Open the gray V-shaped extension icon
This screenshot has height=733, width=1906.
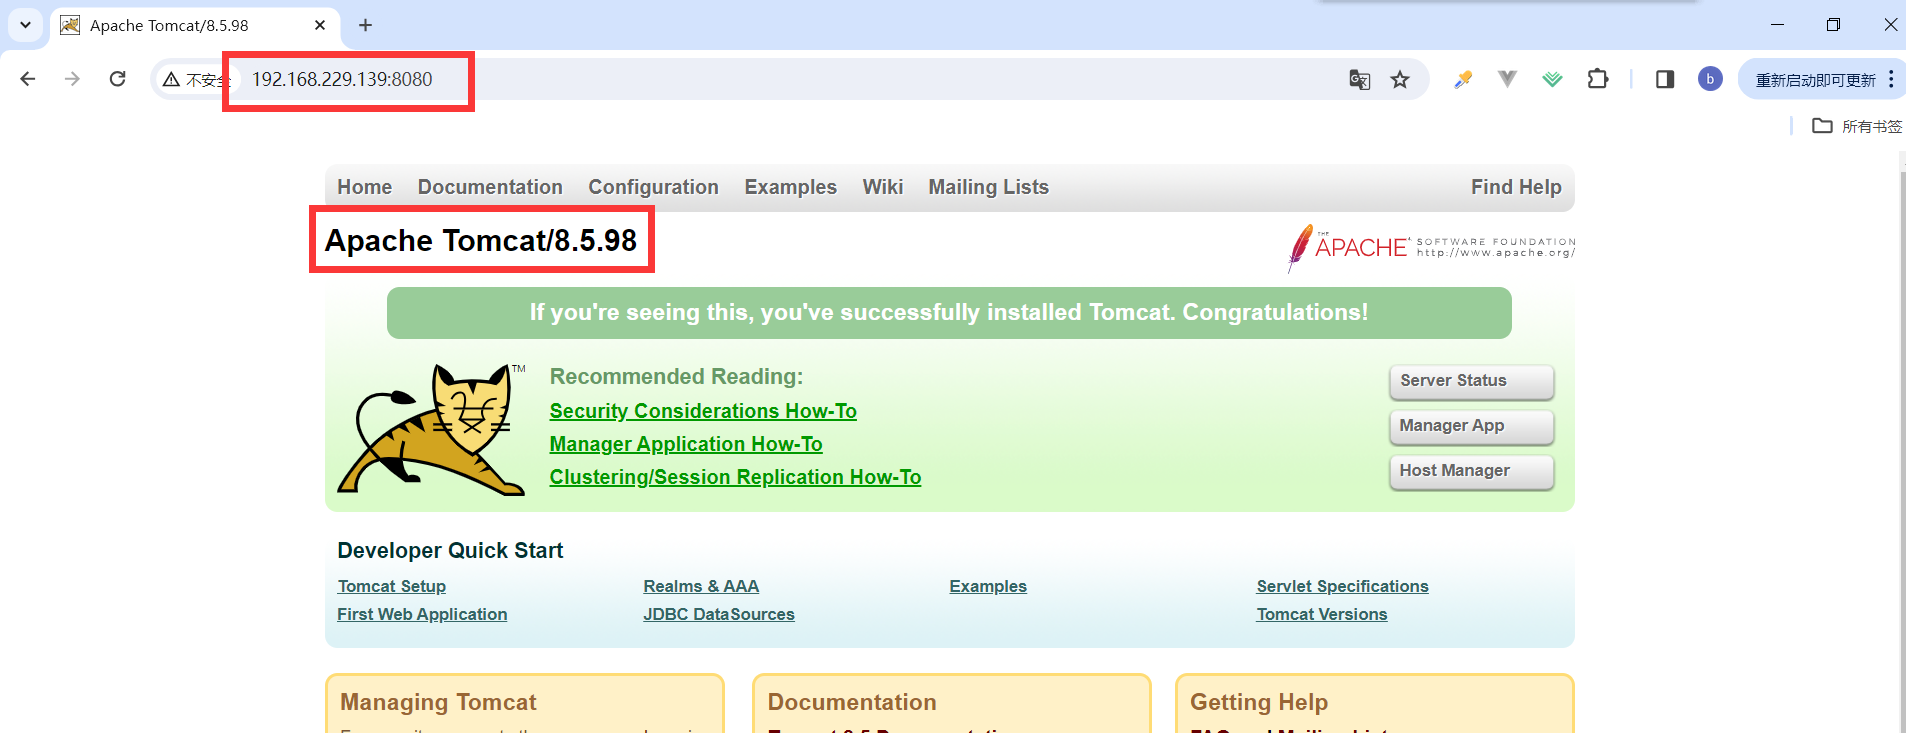1507,79
